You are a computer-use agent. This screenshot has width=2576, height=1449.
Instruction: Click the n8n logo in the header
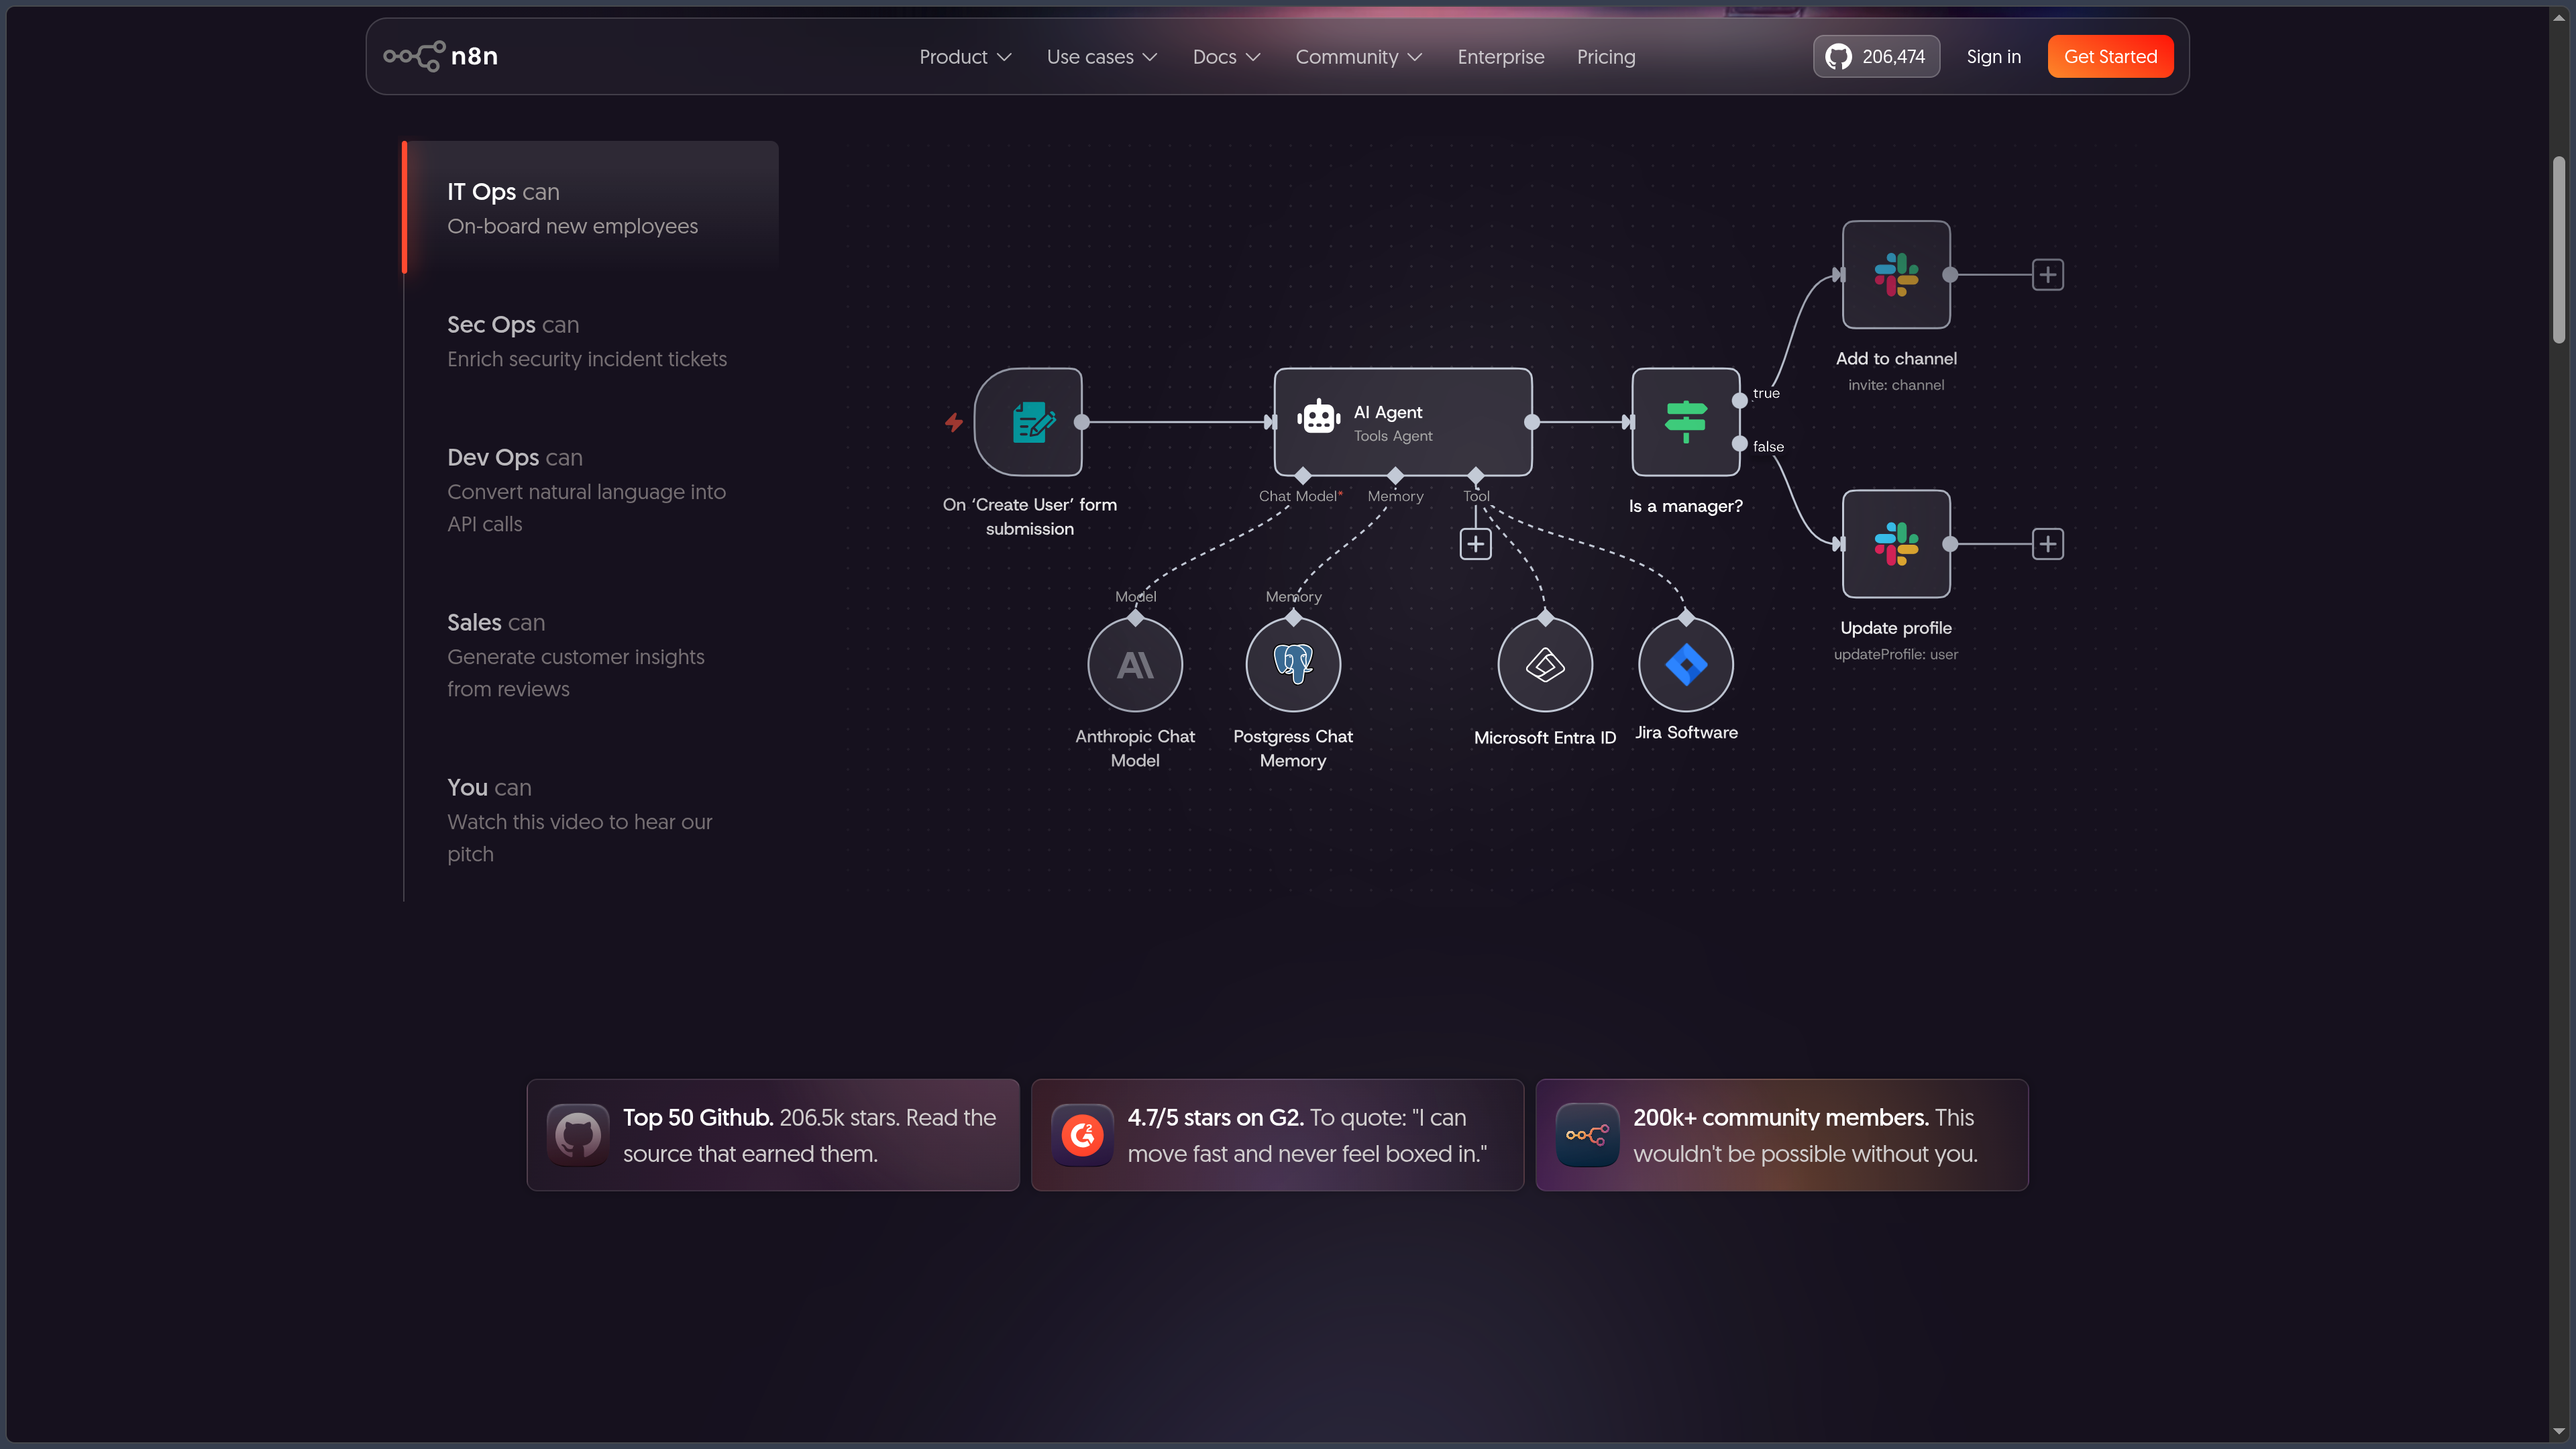pyautogui.click(x=441, y=56)
